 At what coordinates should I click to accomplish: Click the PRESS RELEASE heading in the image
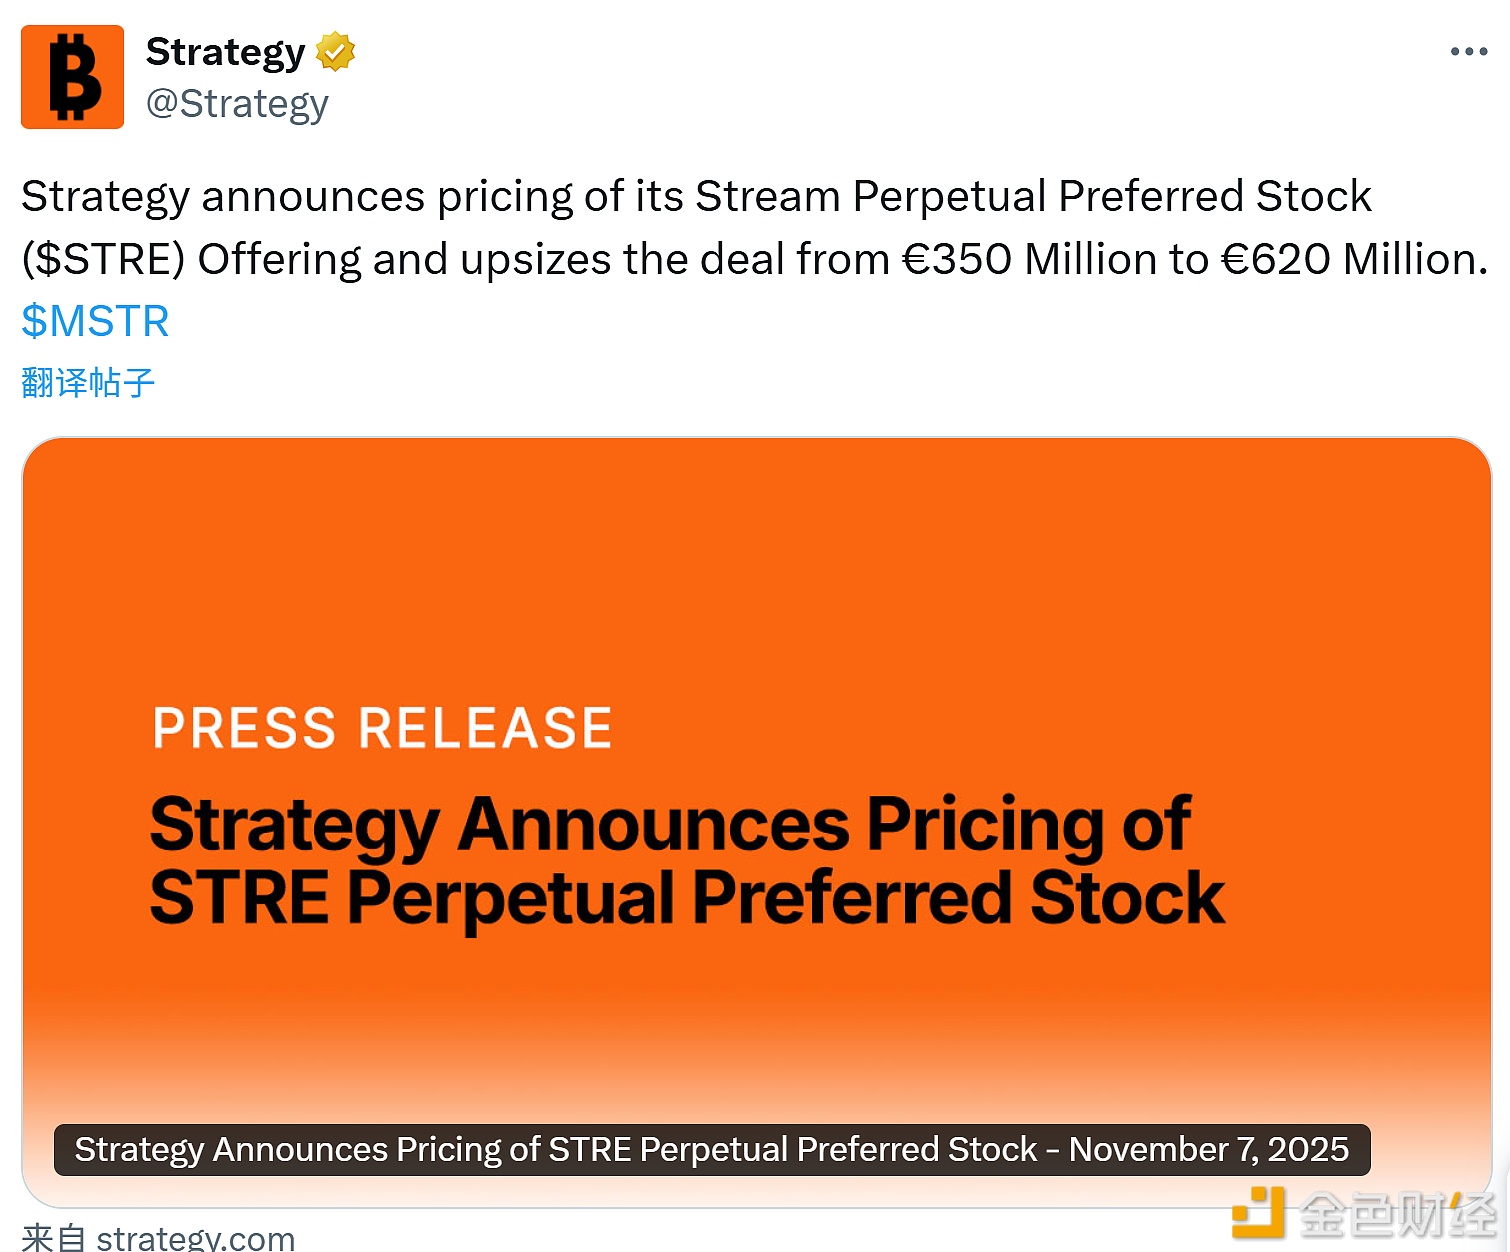[x=381, y=727]
